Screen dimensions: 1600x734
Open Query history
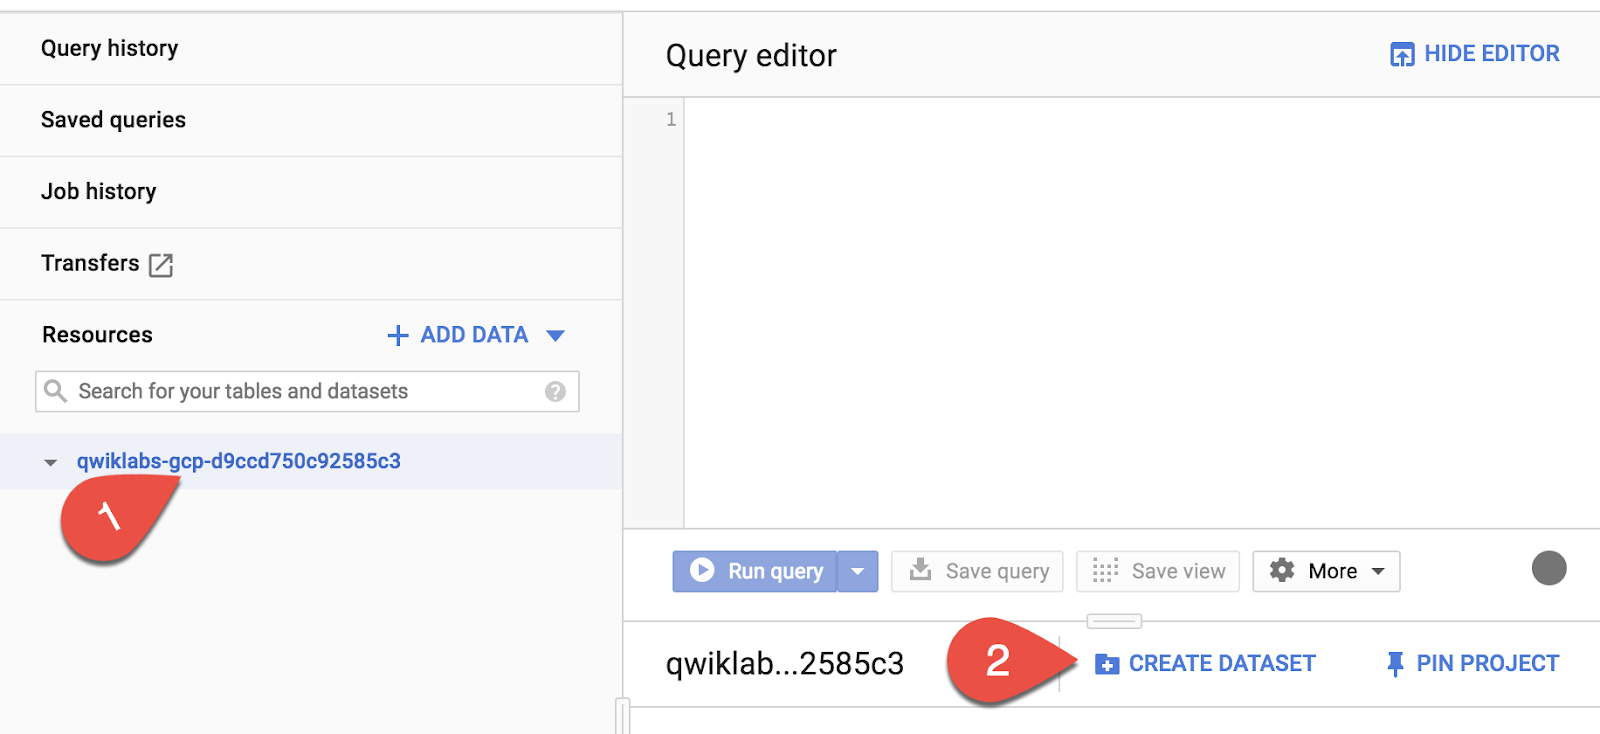[311, 48]
